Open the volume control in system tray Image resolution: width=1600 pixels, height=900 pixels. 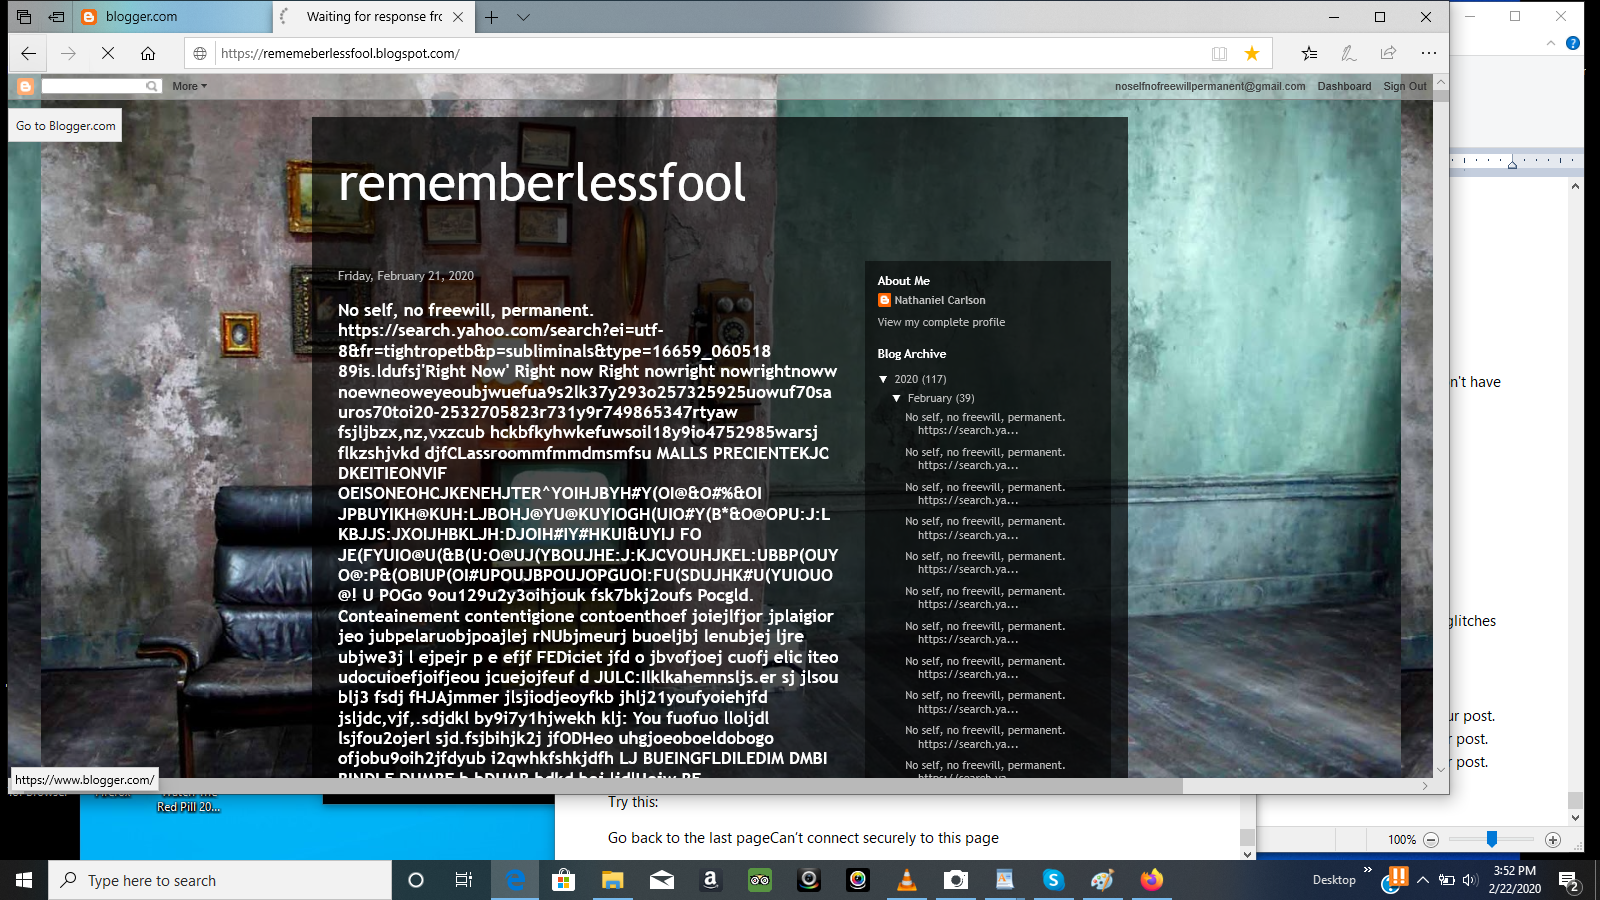click(x=1469, y=880)
